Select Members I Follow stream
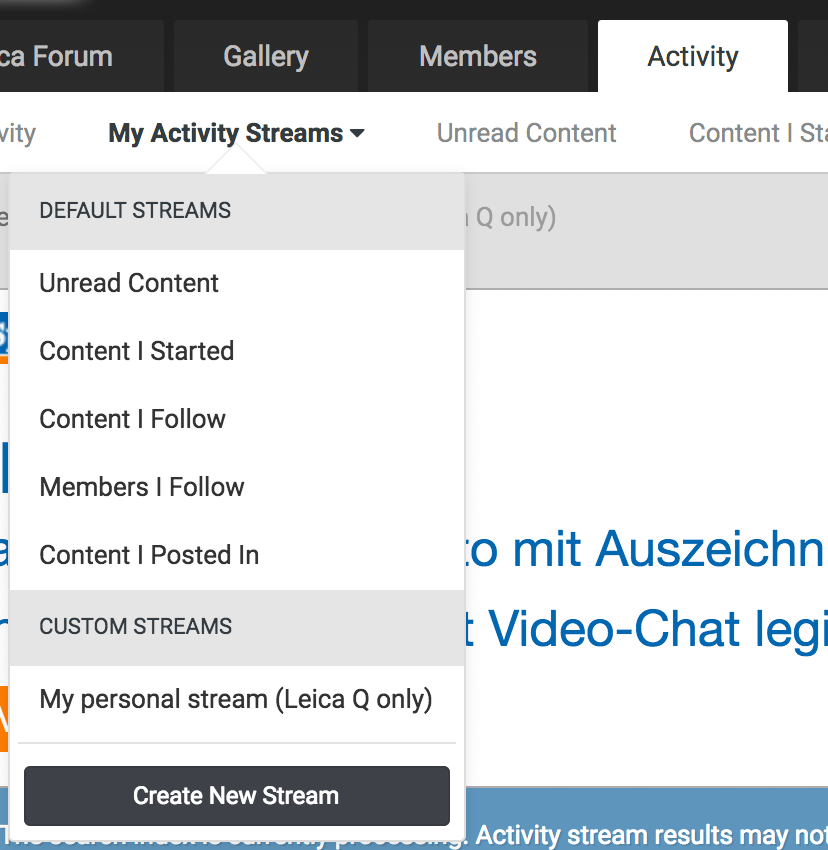828x850 pixels. pos(142,487)
